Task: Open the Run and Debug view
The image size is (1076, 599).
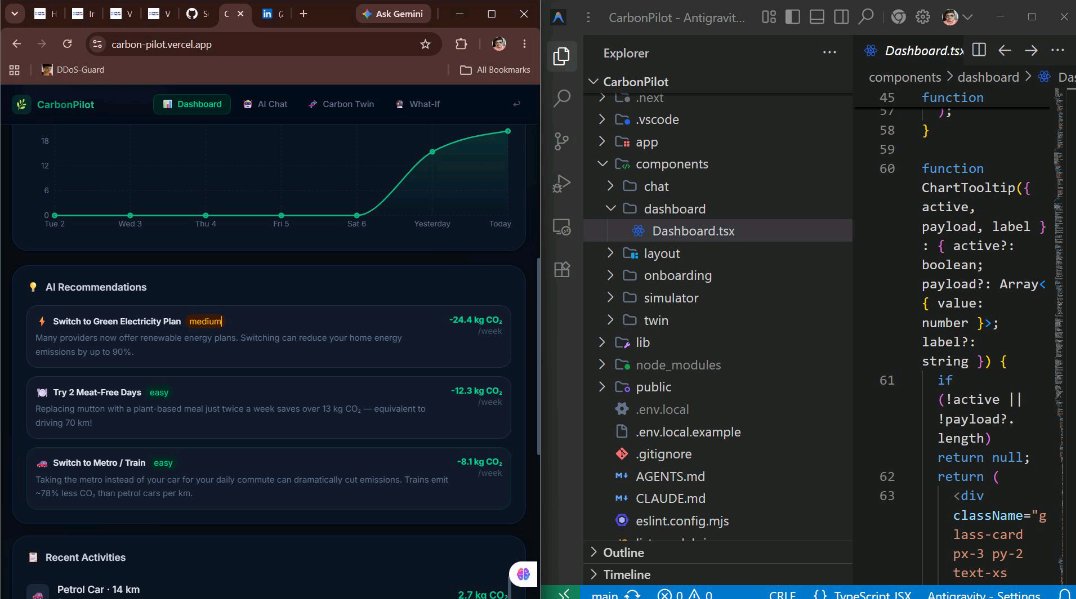Action: (x=561, y=184)
